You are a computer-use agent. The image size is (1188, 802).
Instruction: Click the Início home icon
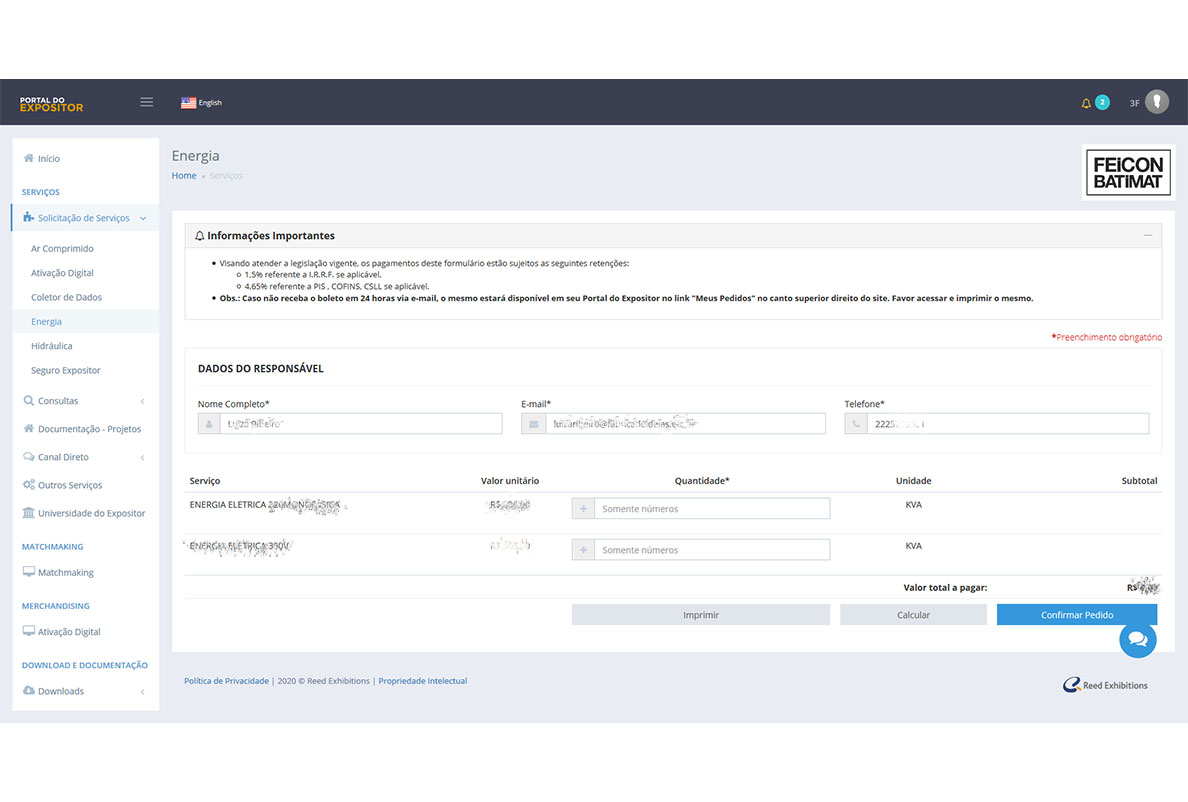click(x=29, y=158)
